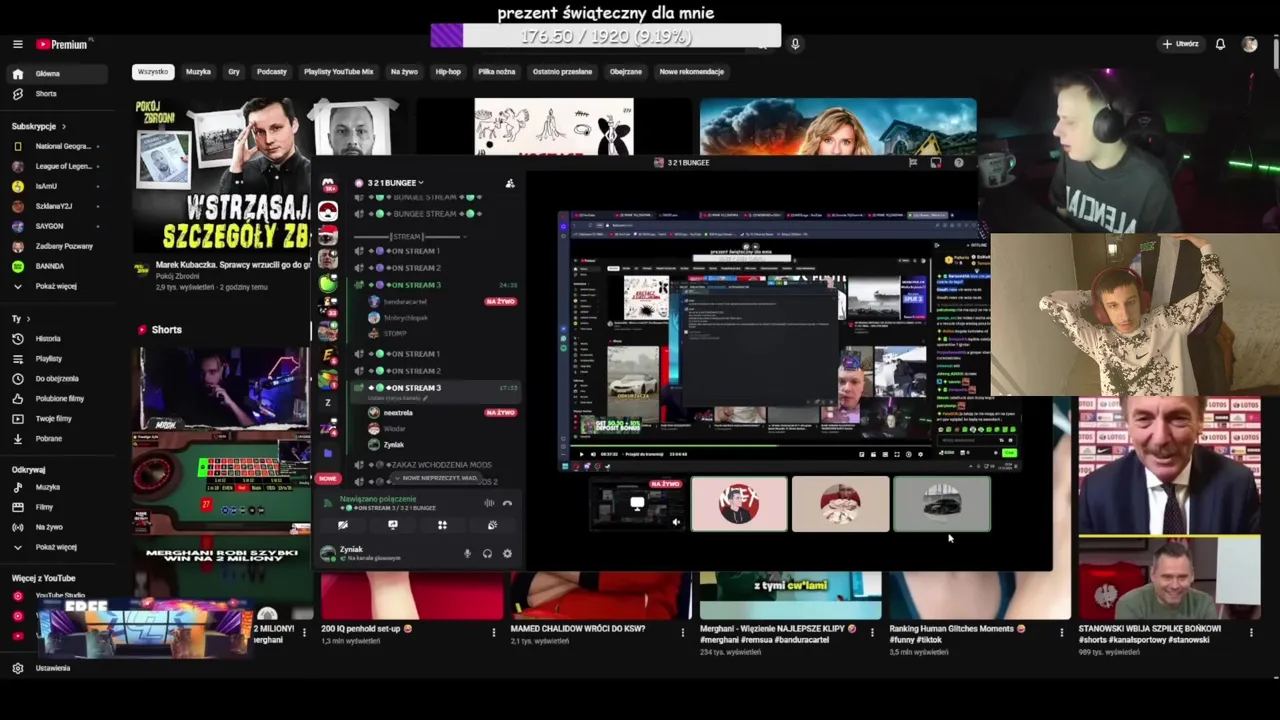1280x720 pixels.
Task: Expand the Ty section
Action: [x=20, y=318]
